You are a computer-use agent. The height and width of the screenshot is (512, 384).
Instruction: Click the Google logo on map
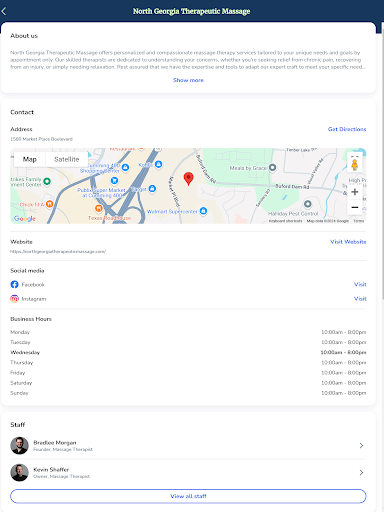(x=25, y=219)
